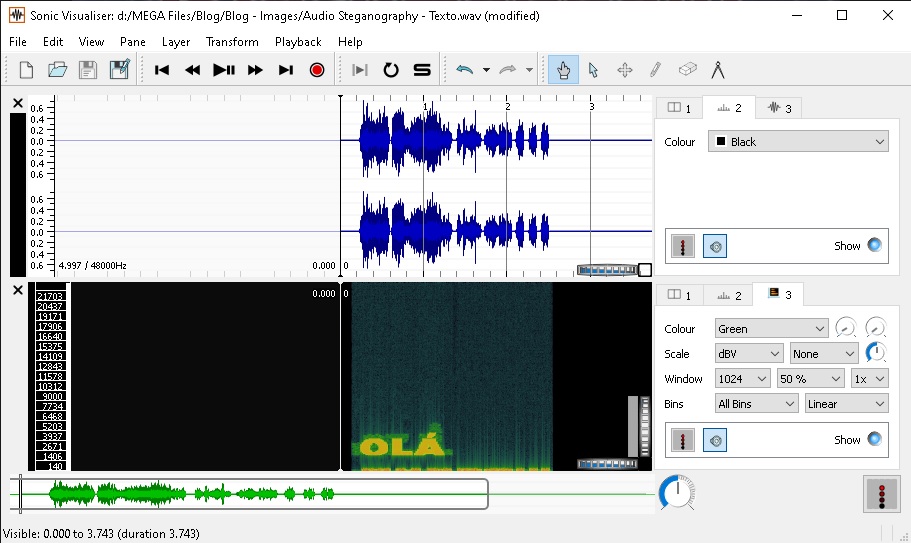Open the Transform menu
The height and width of the screenshot is (543, 911).
point(232,42)
